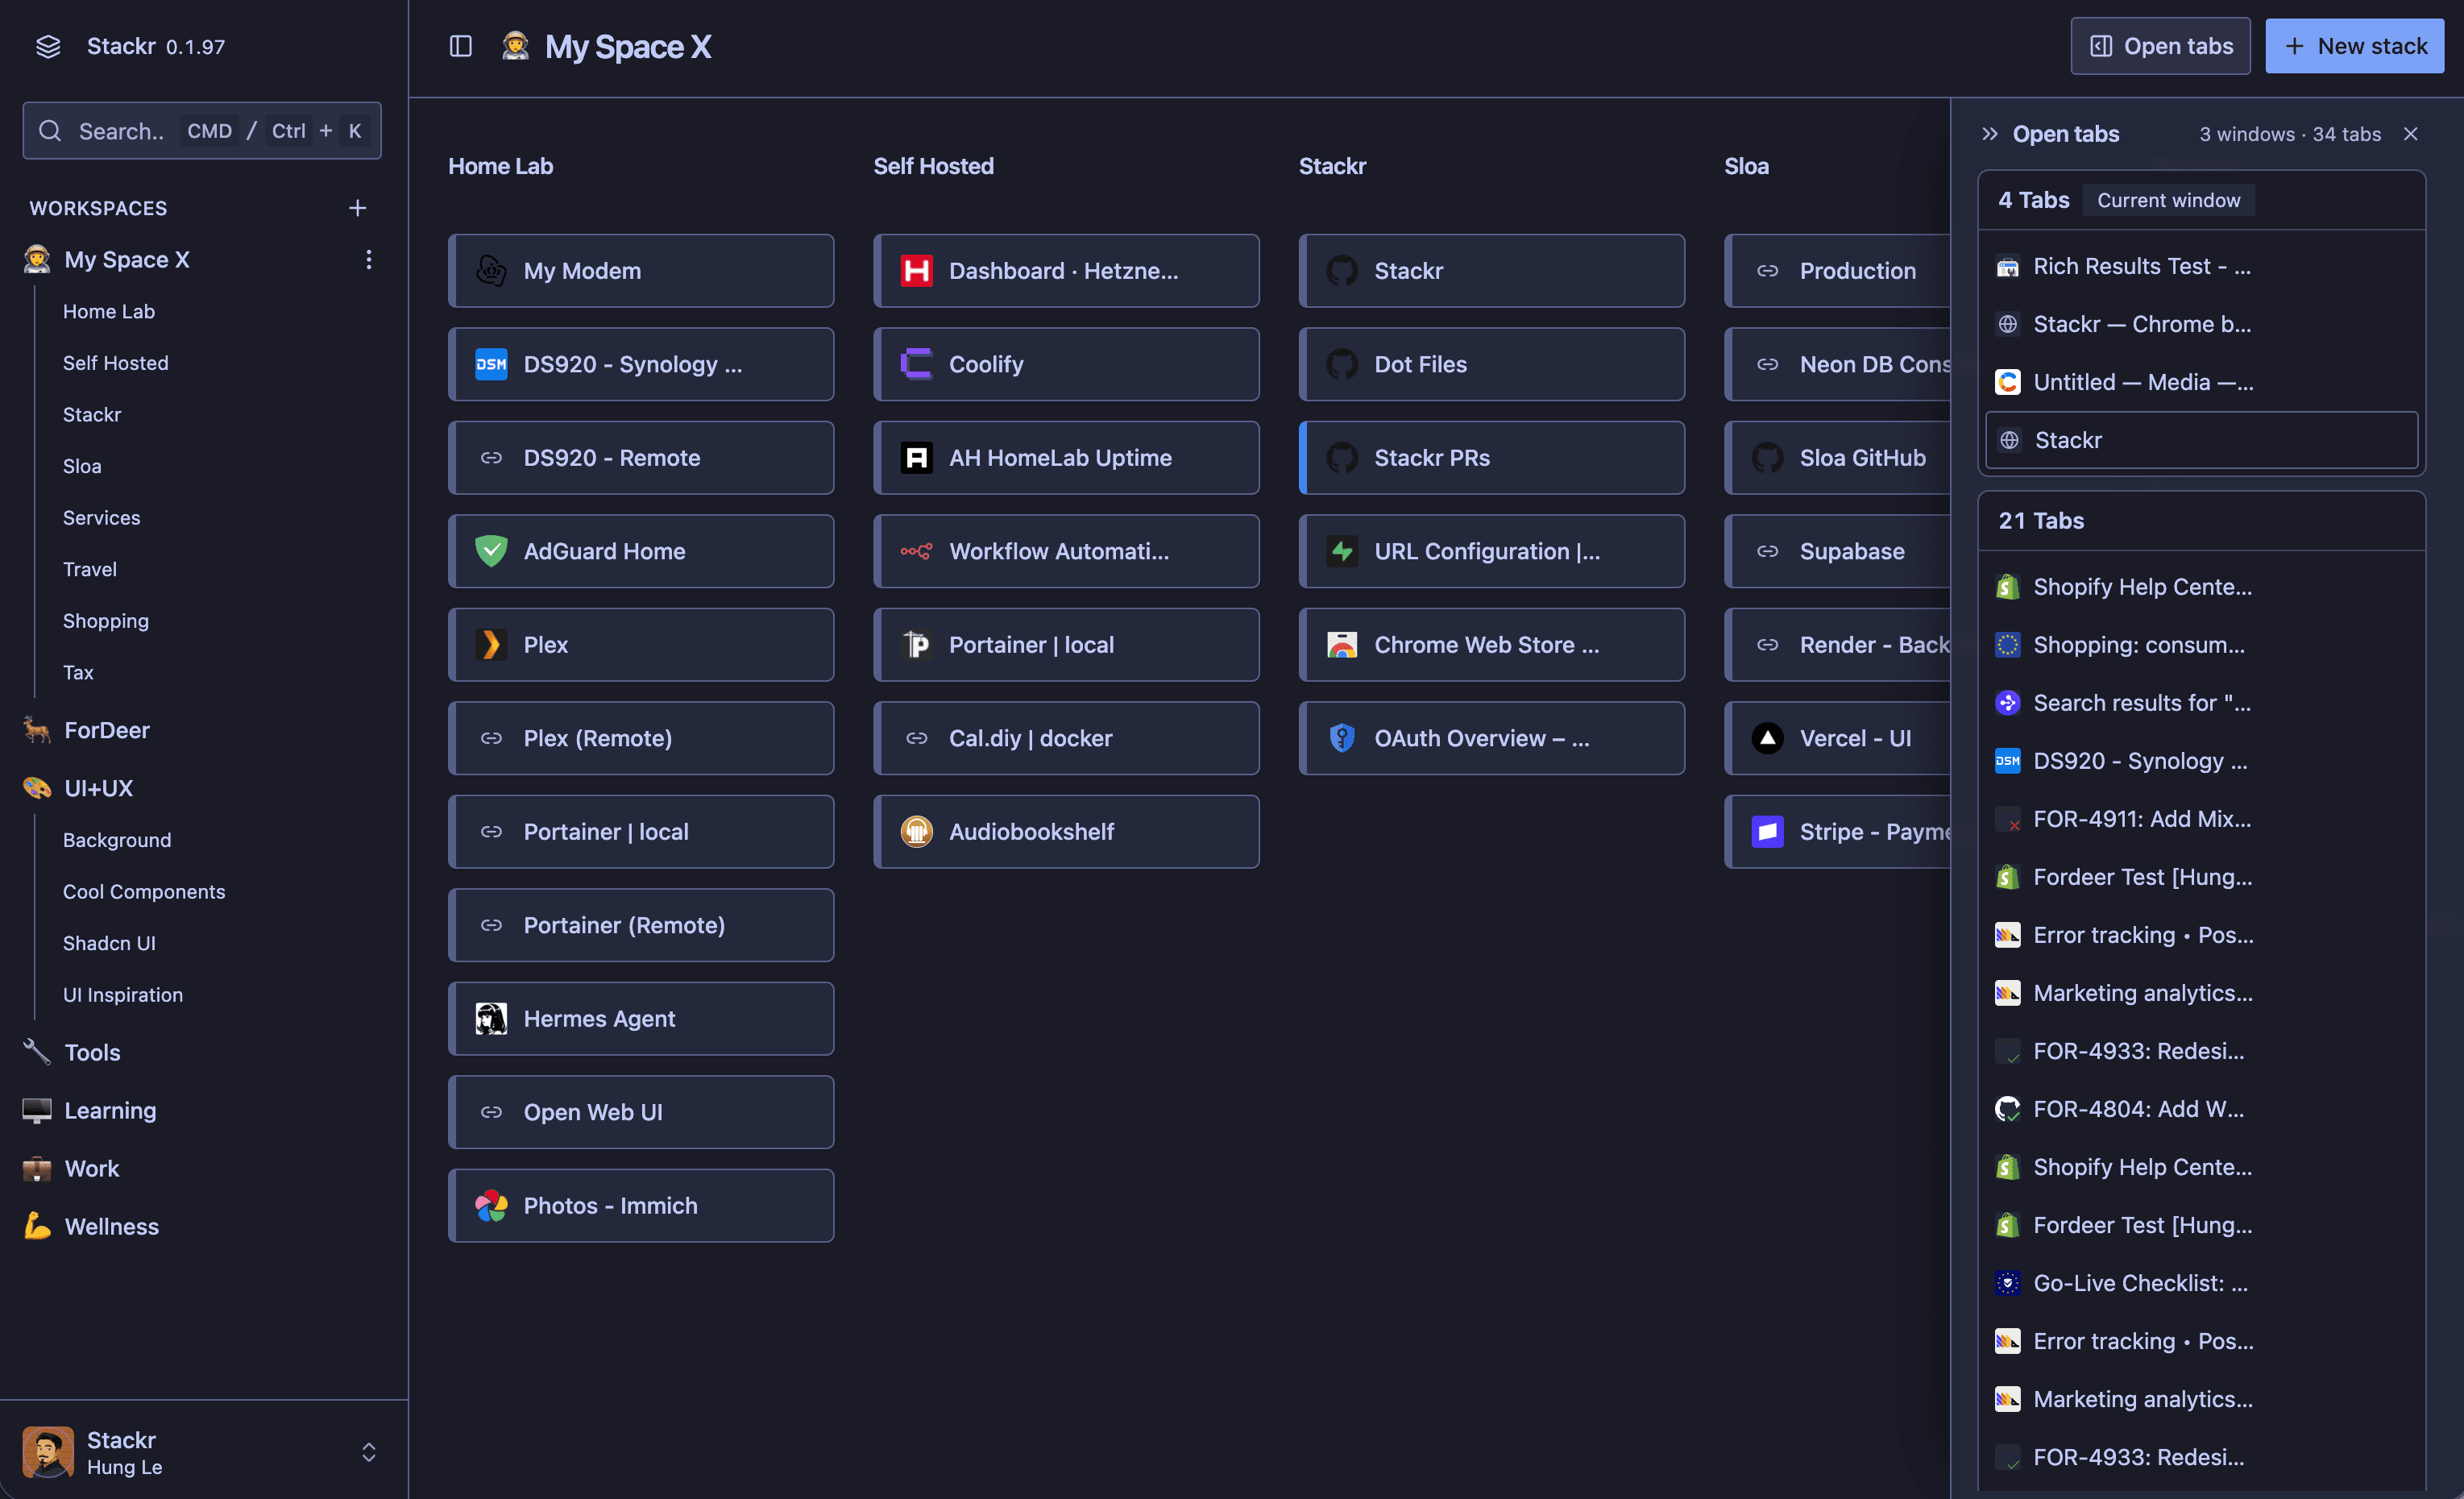Close the Open tabs panel

click(x=2411, y=134)
